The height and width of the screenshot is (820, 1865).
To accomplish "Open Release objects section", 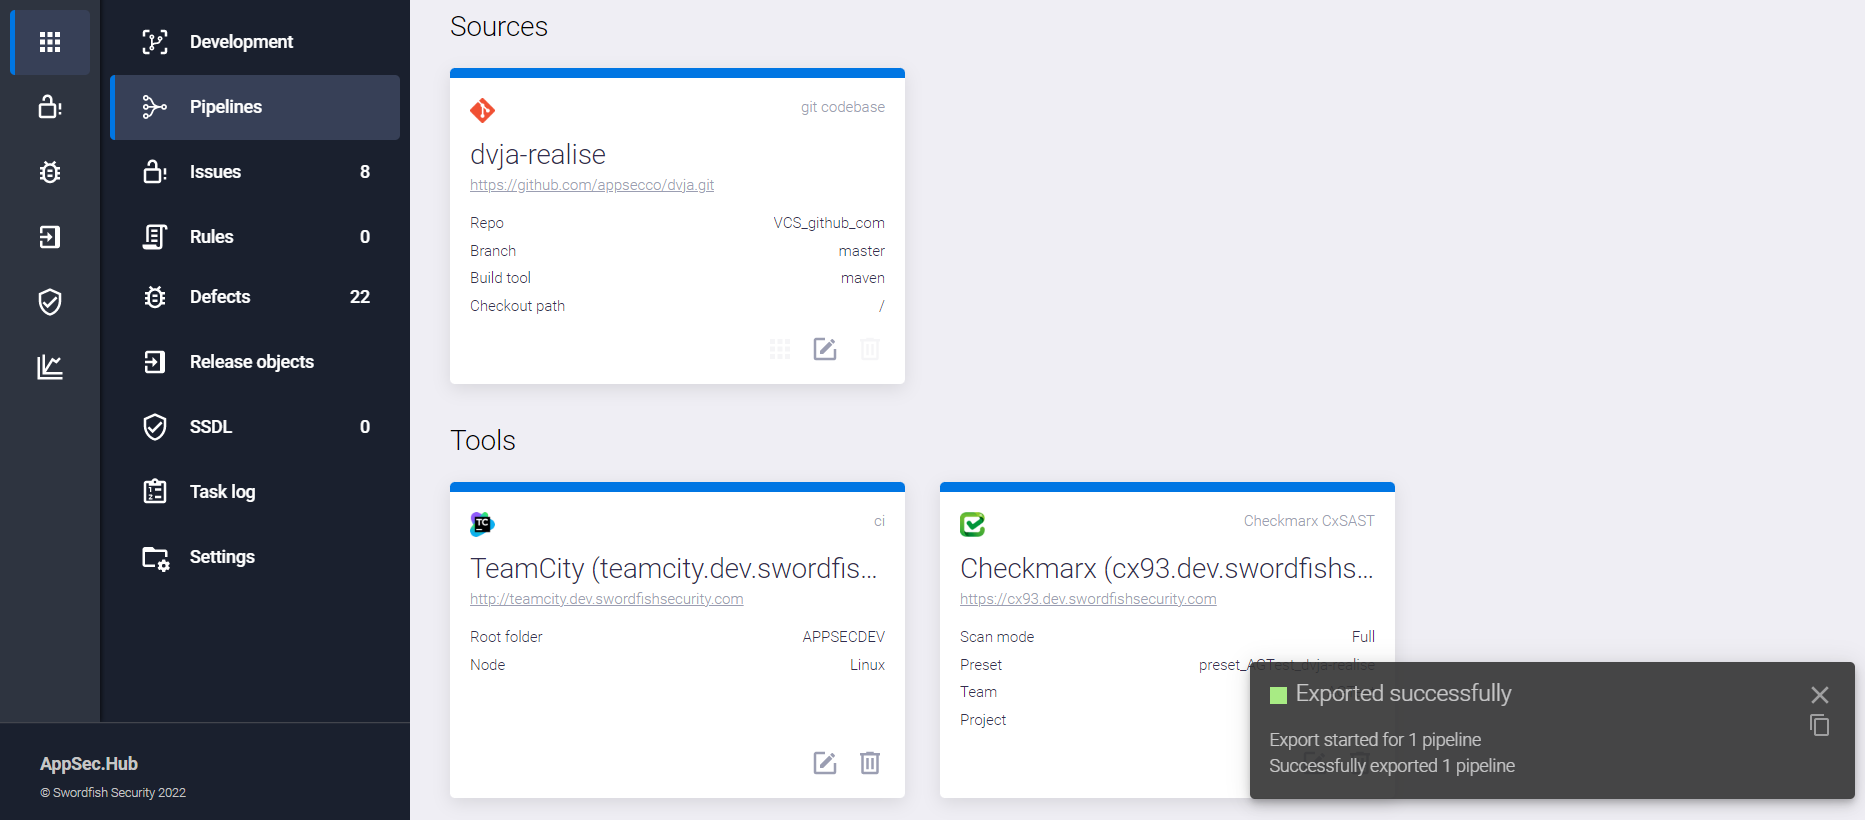I will point(251,362).
